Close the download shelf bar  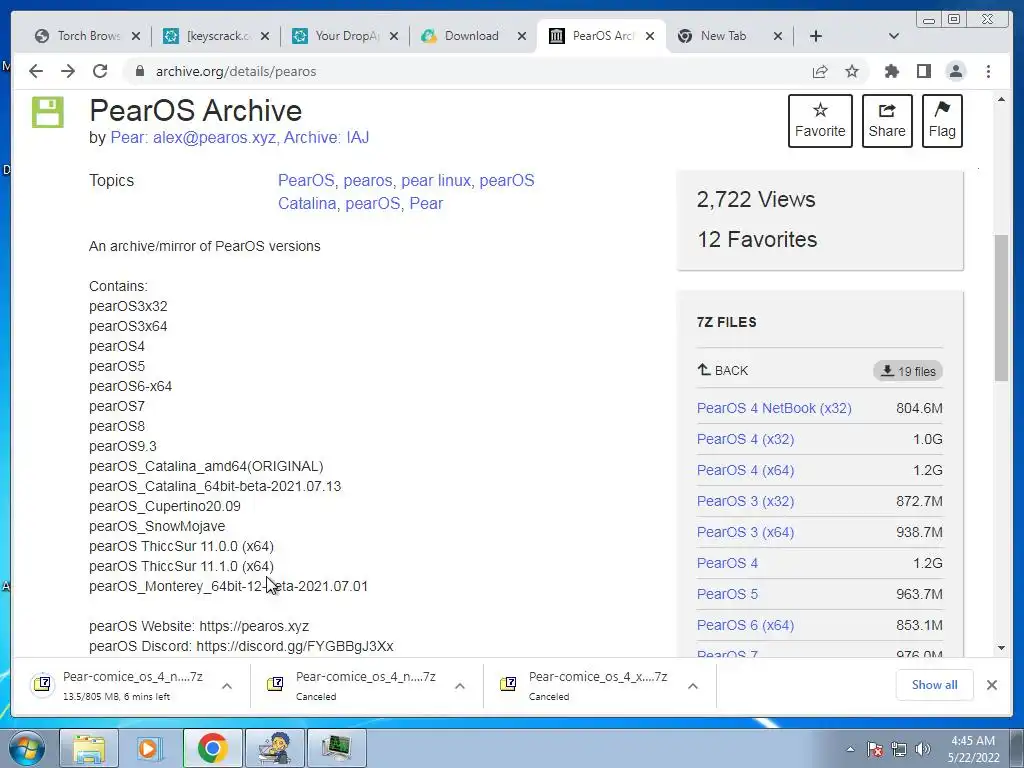coord(991,685)
